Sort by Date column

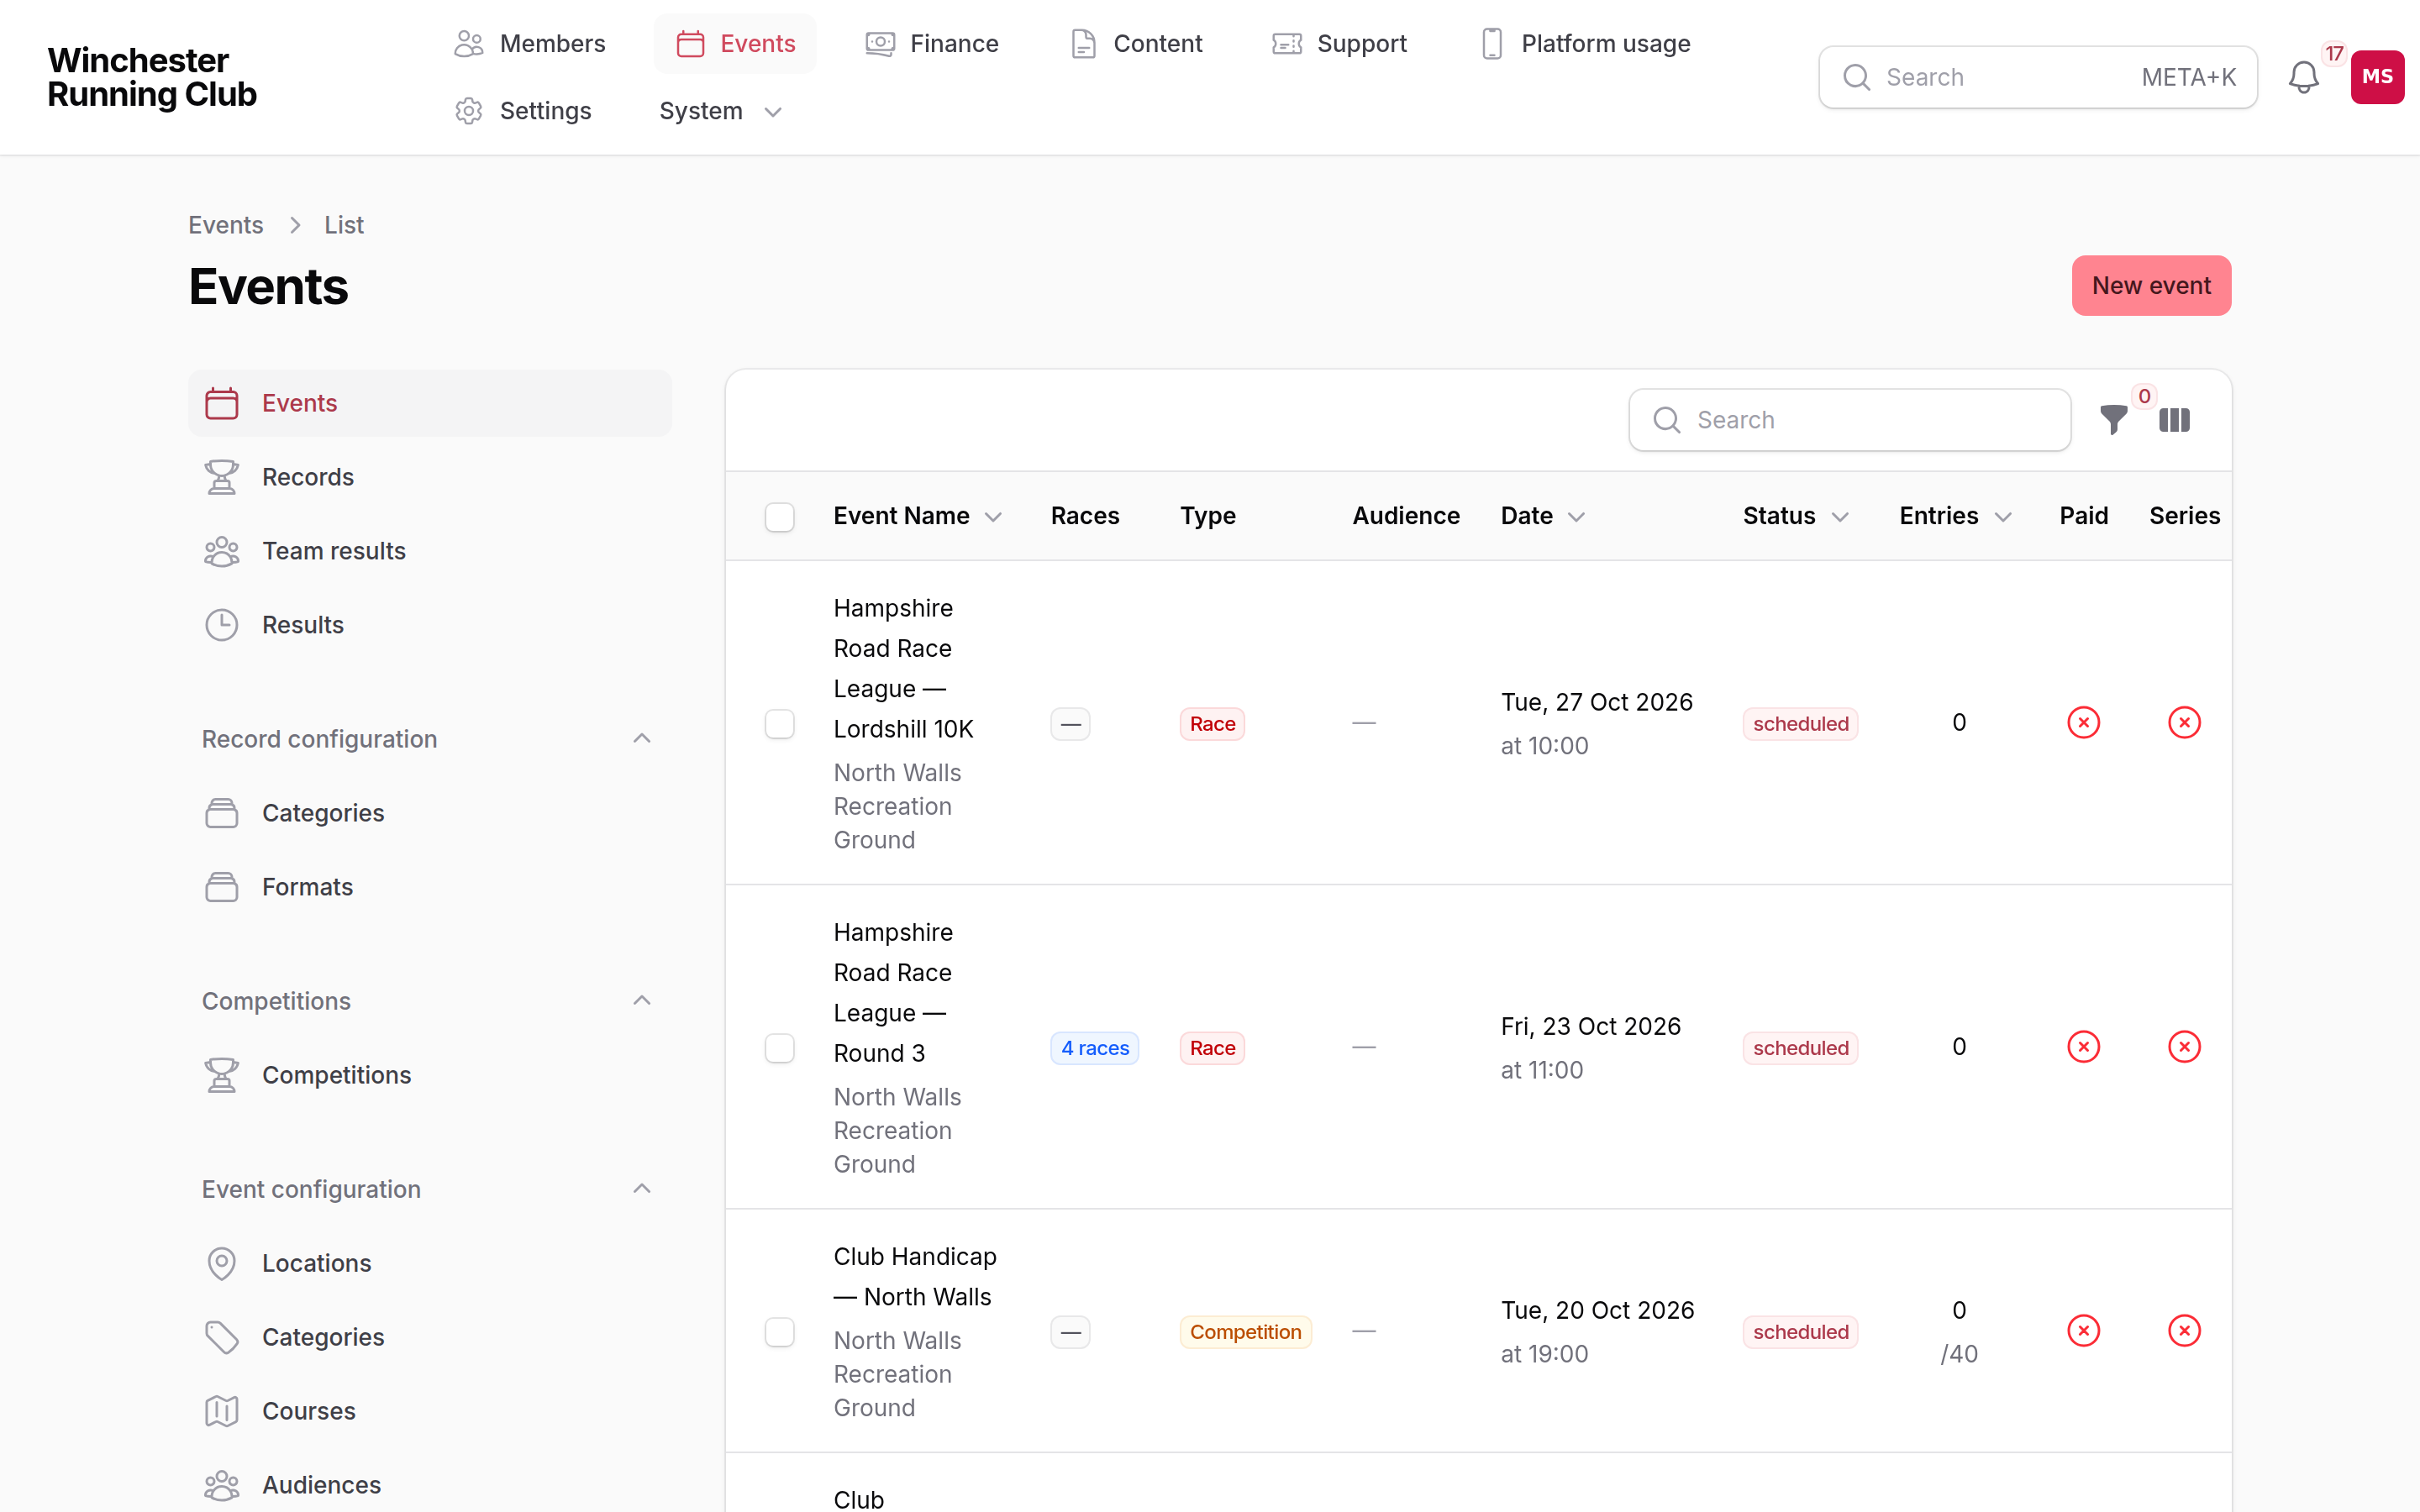1542,516
